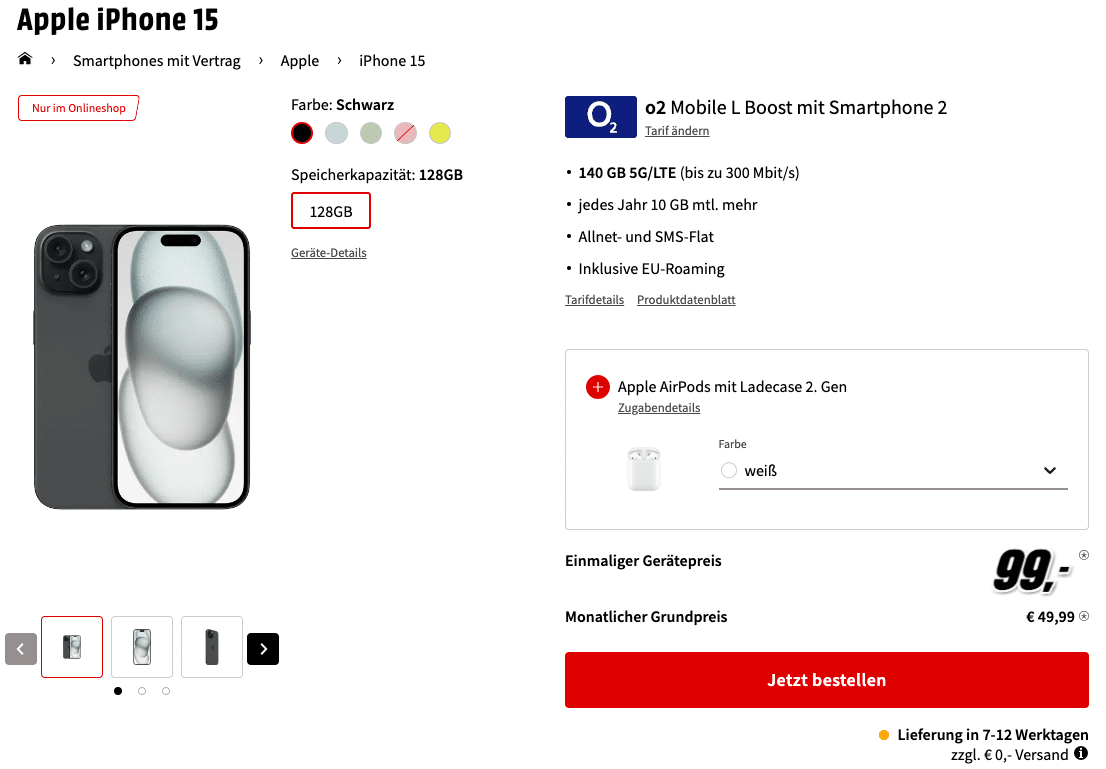Go to previous image with left arrow
The image size is (1106, 769).
point(21,649)
